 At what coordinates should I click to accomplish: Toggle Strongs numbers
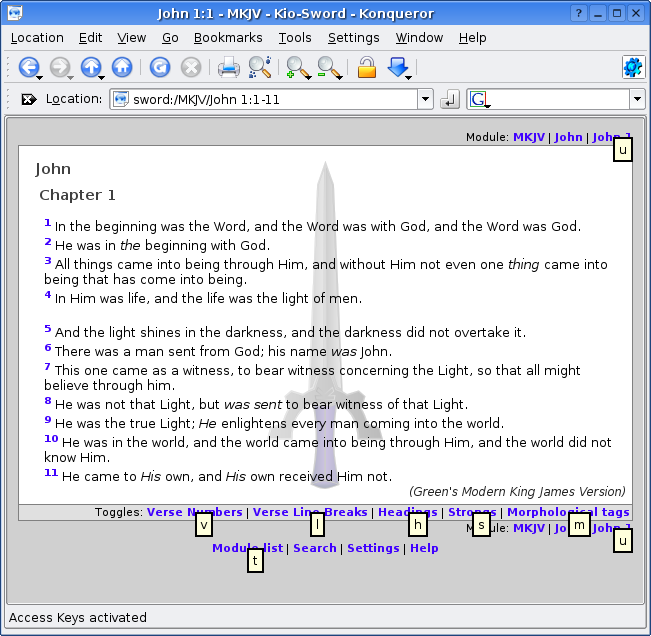click(x=472, y=512)
